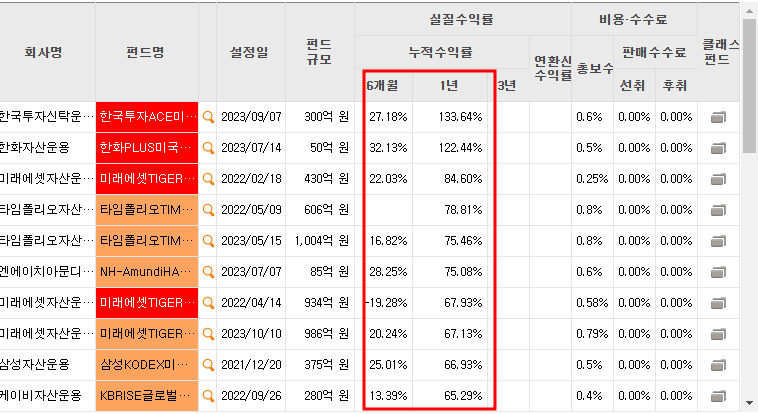Click 클래스 펀드 column header

point(720,52)
